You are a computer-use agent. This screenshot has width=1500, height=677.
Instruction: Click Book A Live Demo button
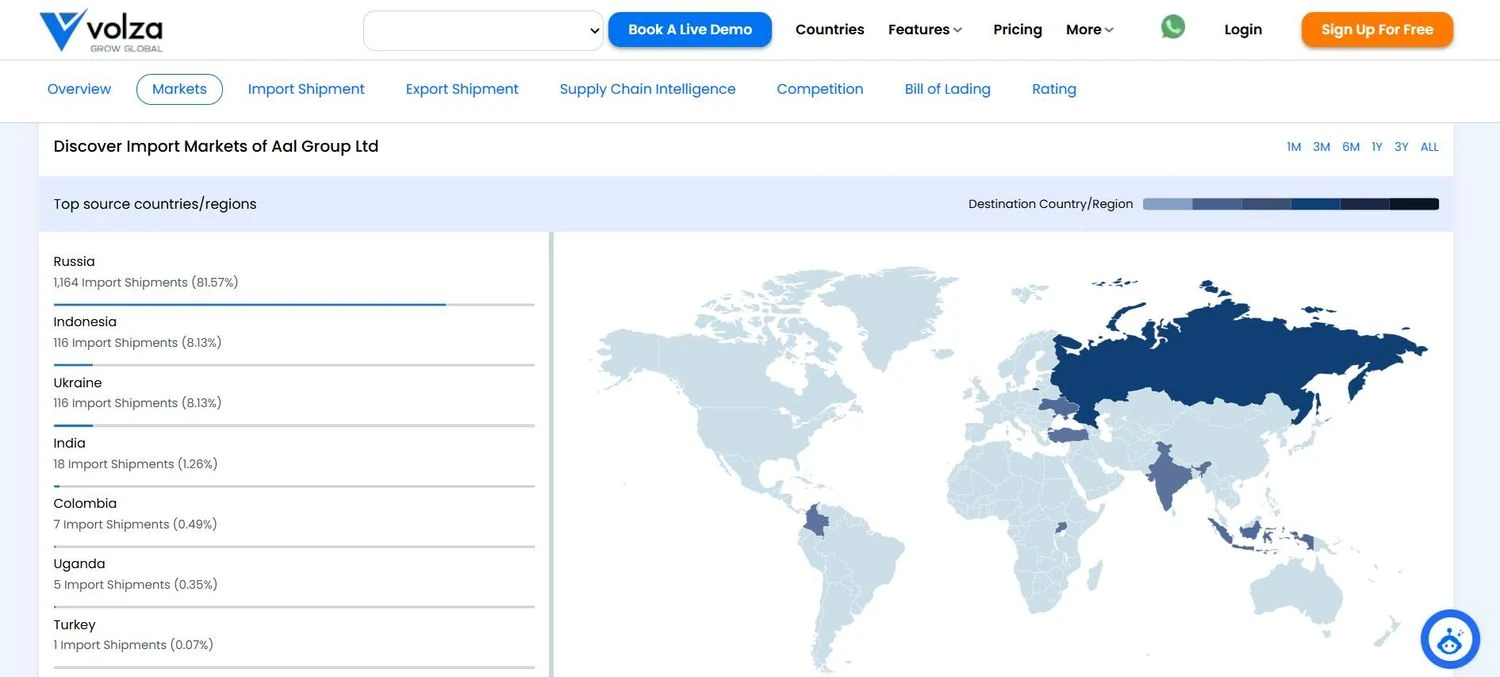pos(690,30)
